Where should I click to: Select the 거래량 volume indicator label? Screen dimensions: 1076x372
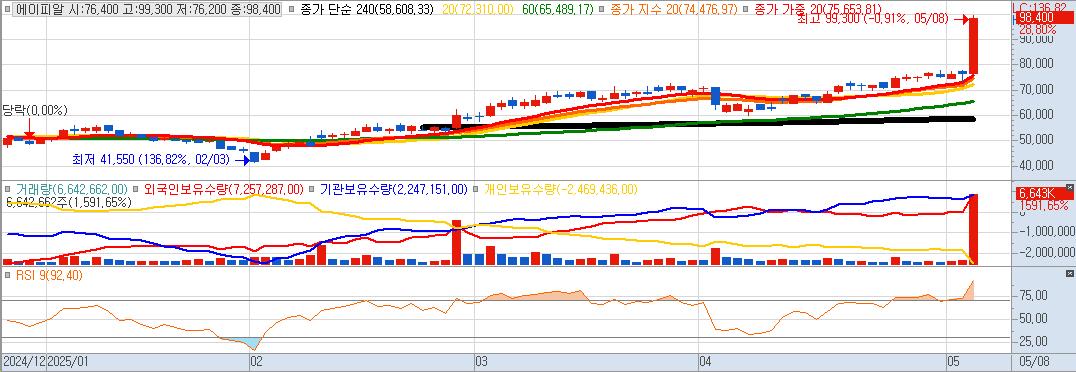71,189
